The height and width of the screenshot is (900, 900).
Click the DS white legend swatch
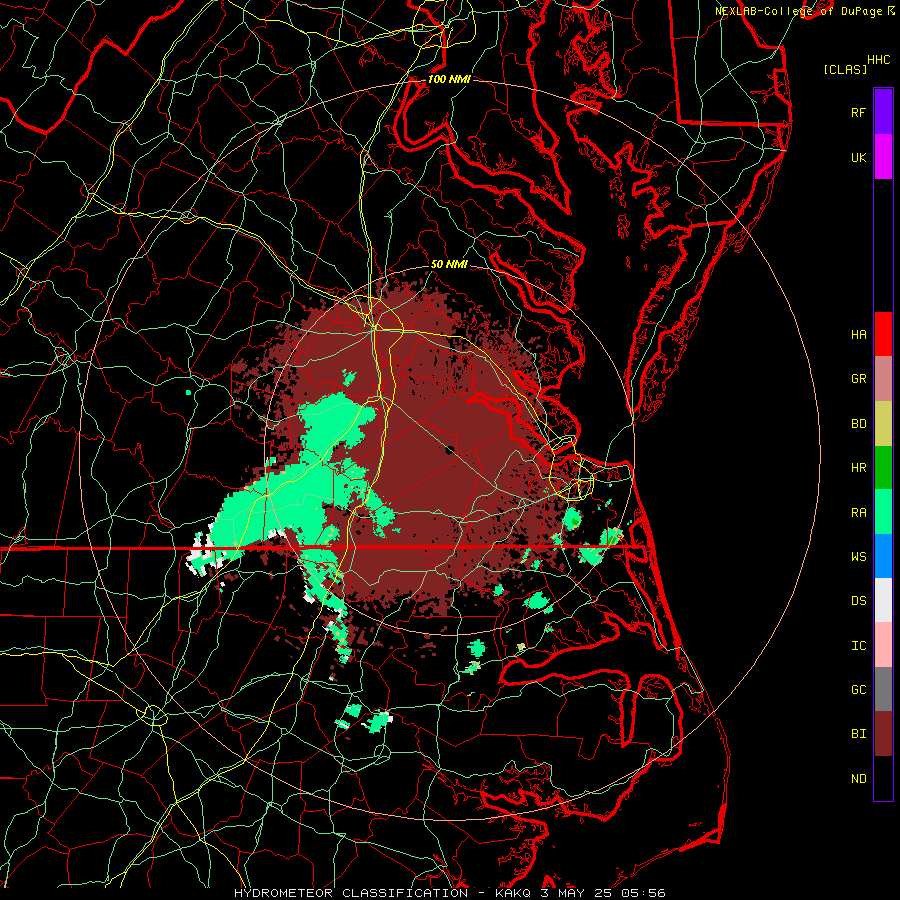(883, 600)
